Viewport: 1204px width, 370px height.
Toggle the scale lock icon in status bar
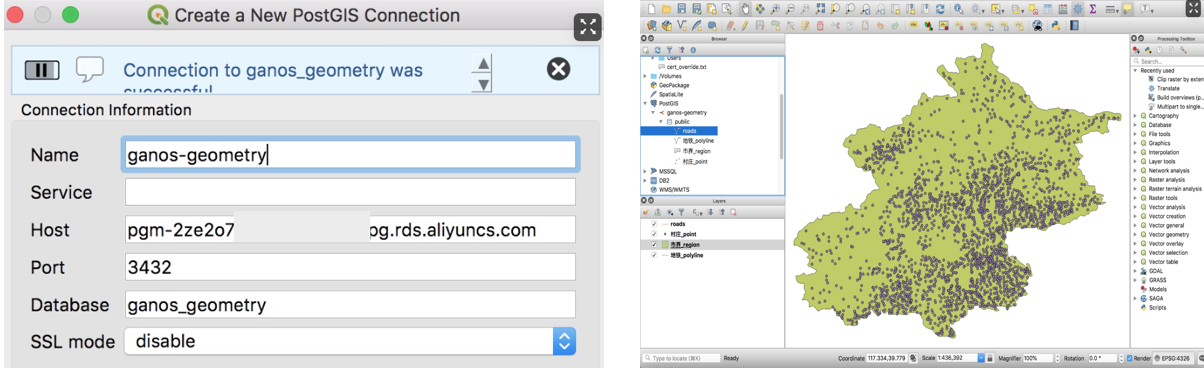[990, 358]
